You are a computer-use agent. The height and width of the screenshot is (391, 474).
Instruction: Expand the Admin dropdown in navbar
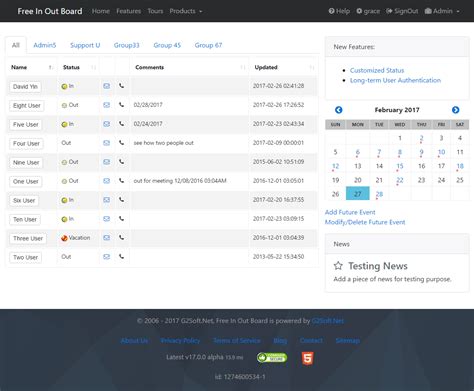(x=442, y=11)
